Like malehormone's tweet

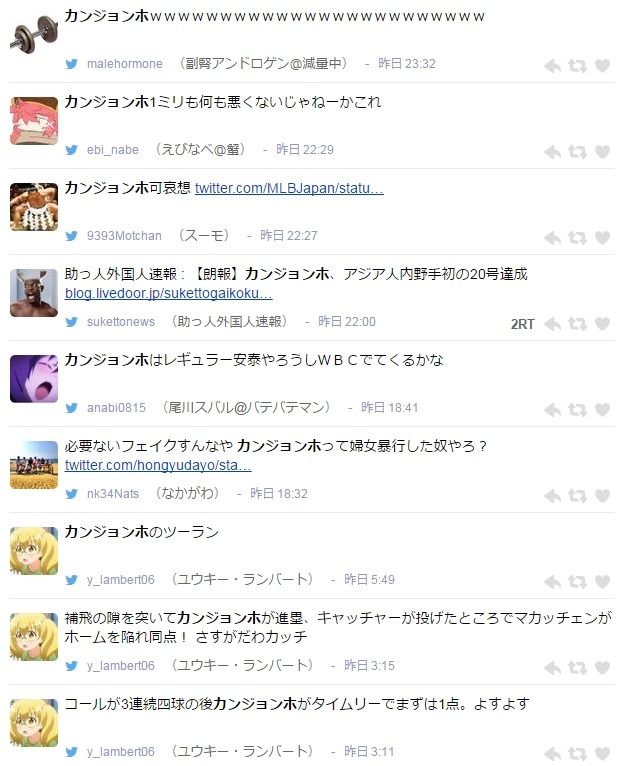point(603,66)
